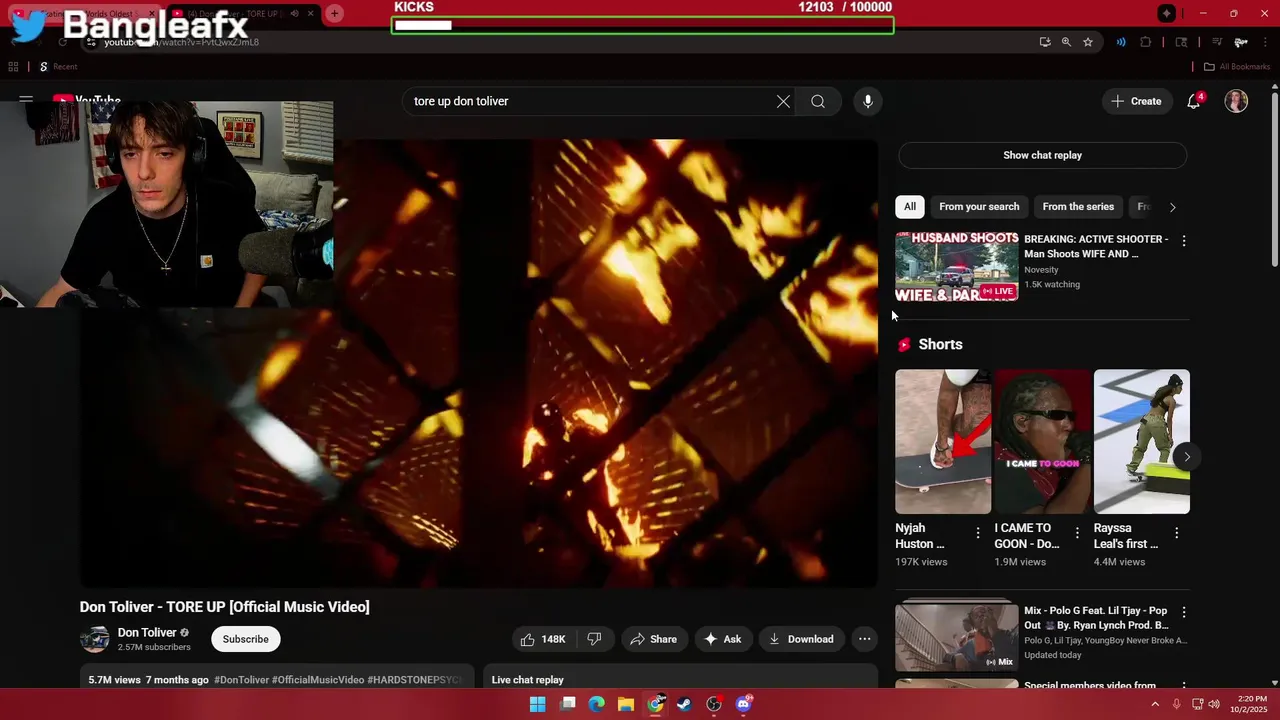Open Don Toliver channel name link
This screenshot has height=720, width=1280.
[x=147, y=632]
